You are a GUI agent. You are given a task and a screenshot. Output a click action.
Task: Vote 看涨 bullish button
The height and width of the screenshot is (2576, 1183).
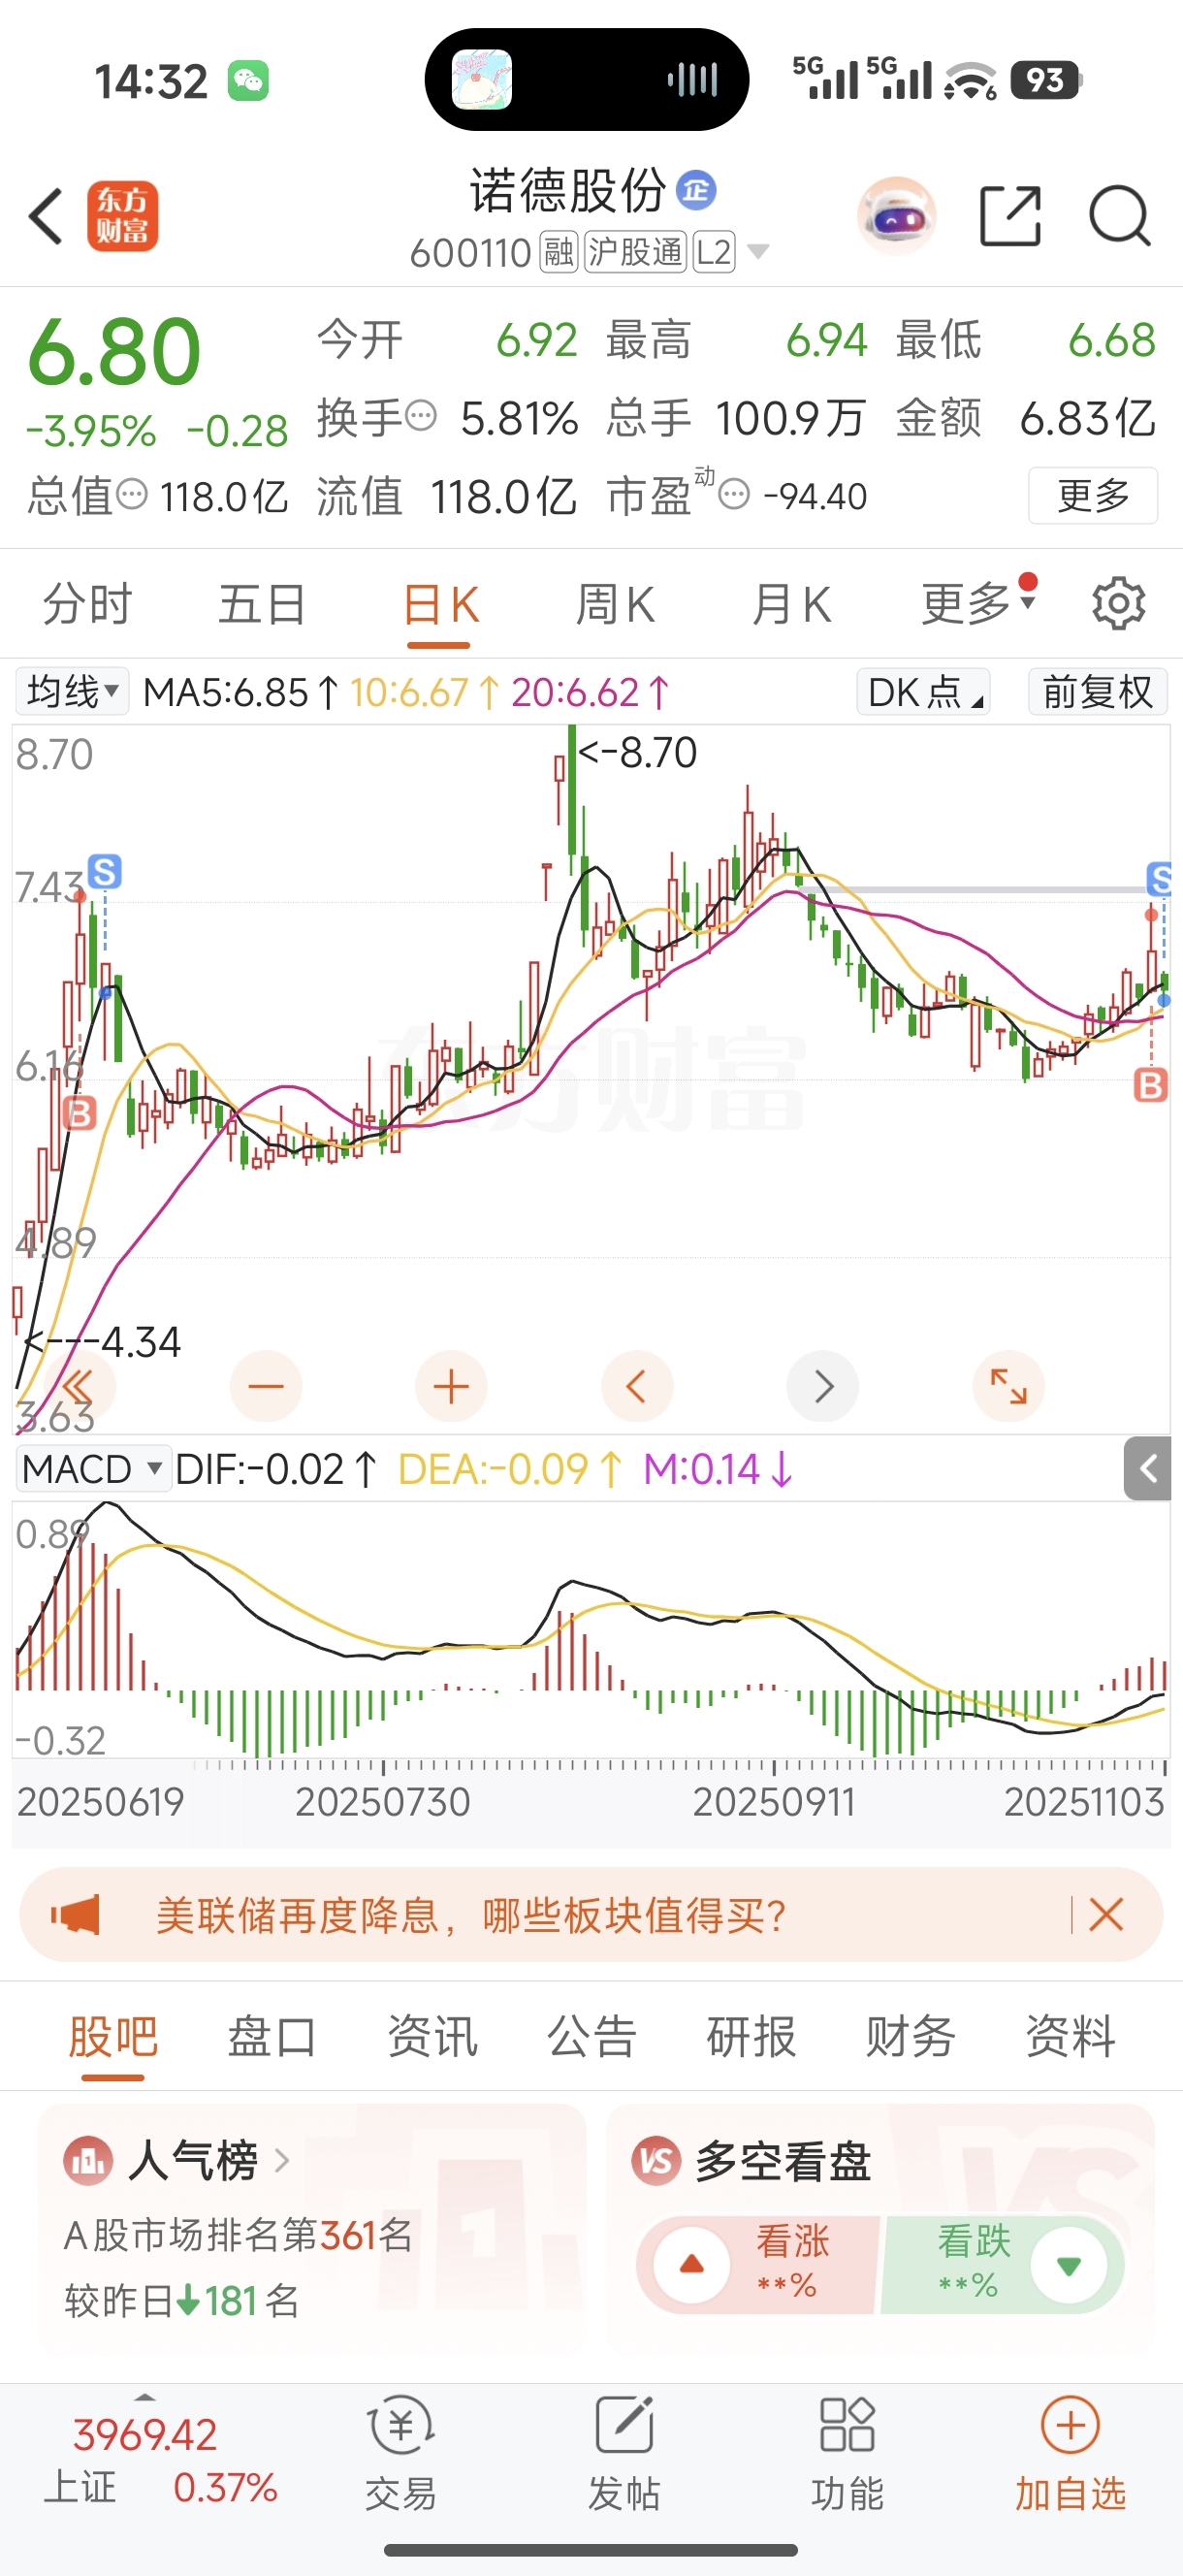point(758,2264)
